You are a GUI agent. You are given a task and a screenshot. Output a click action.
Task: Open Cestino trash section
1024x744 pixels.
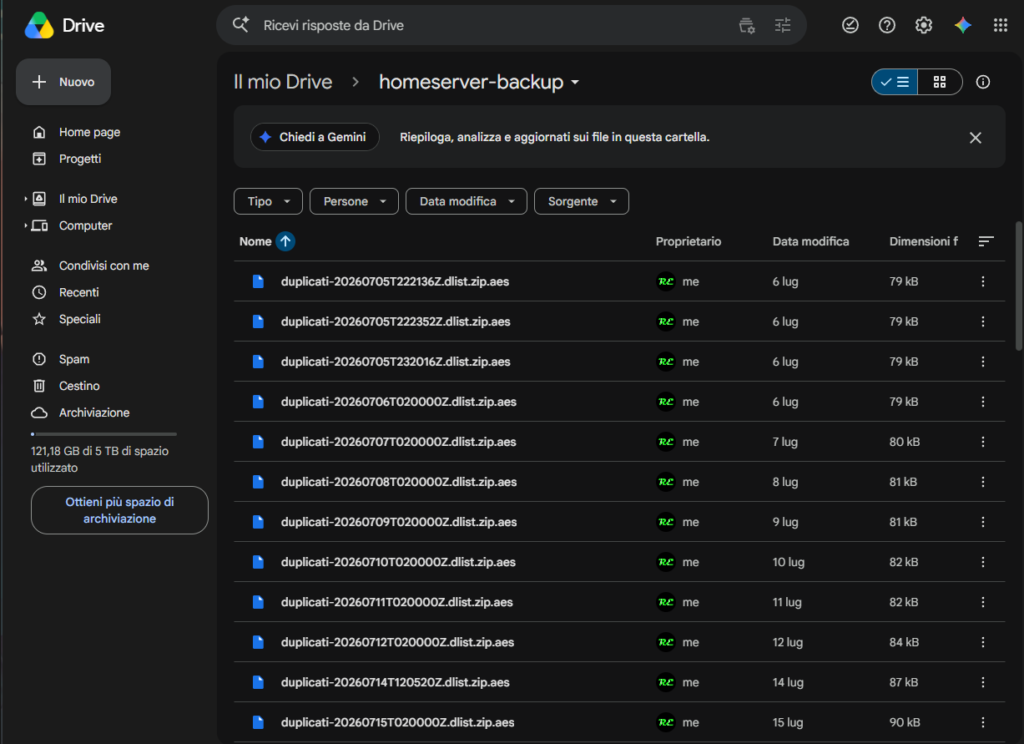(x=79, y=385)
